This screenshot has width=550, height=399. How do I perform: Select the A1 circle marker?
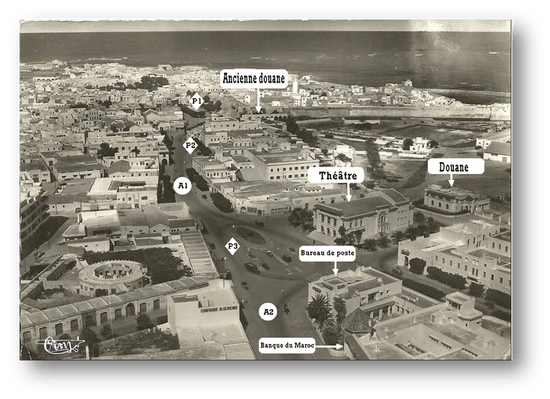tap(182, 186)
